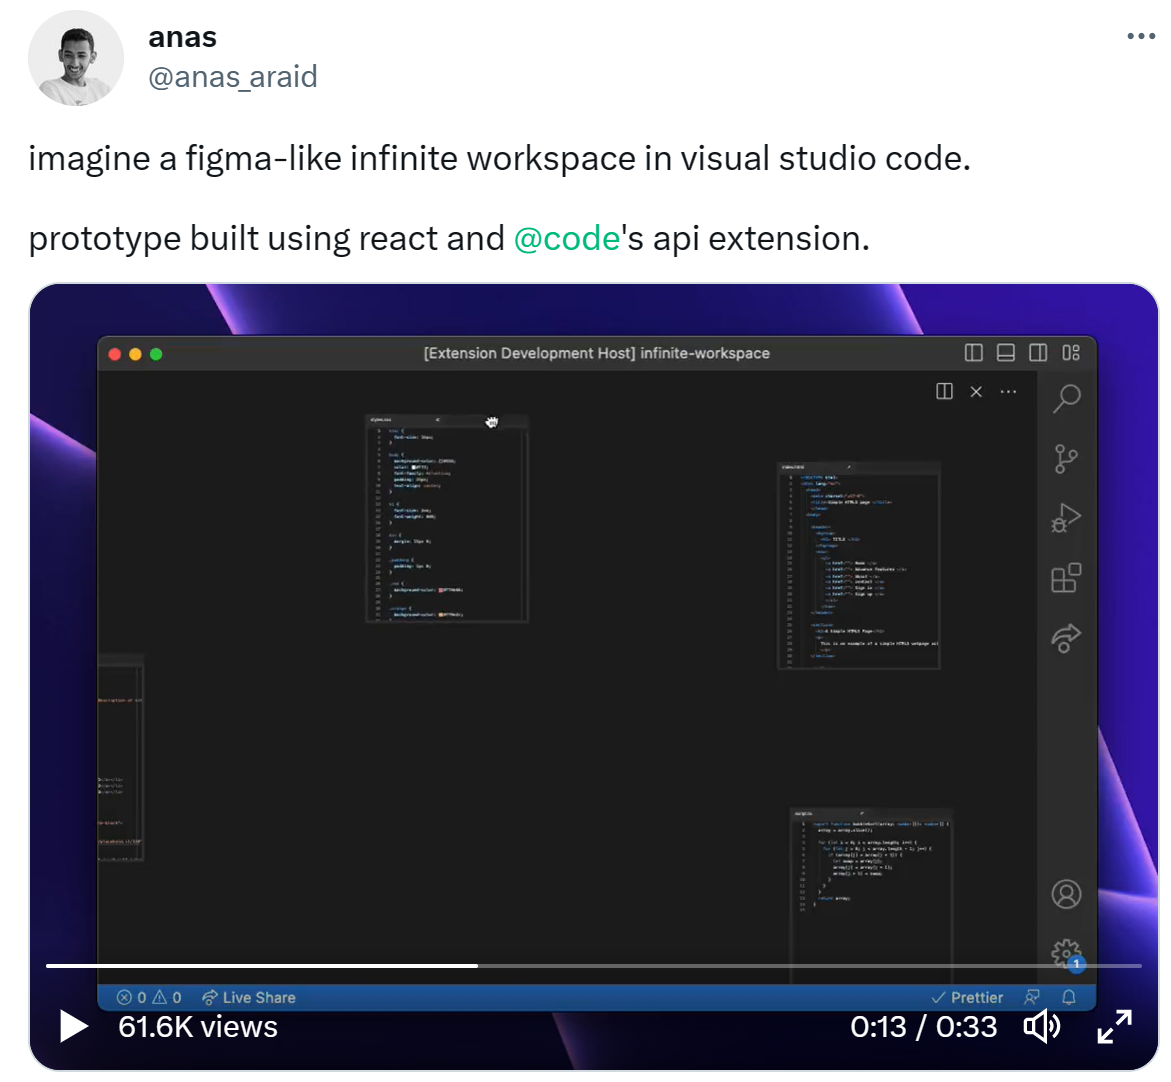Click the yellow minimize window dot
The height and width of the screenshot is (1082, 1171).
[135, 354]
